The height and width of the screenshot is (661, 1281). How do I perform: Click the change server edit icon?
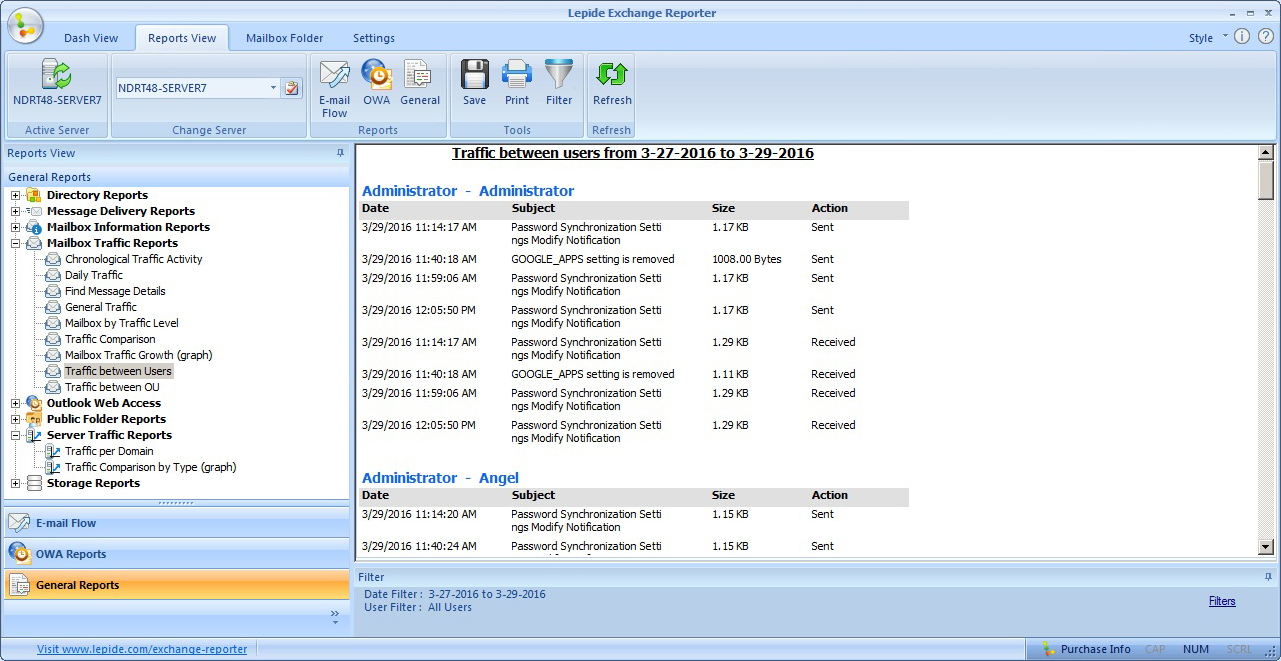pos(291,88)
